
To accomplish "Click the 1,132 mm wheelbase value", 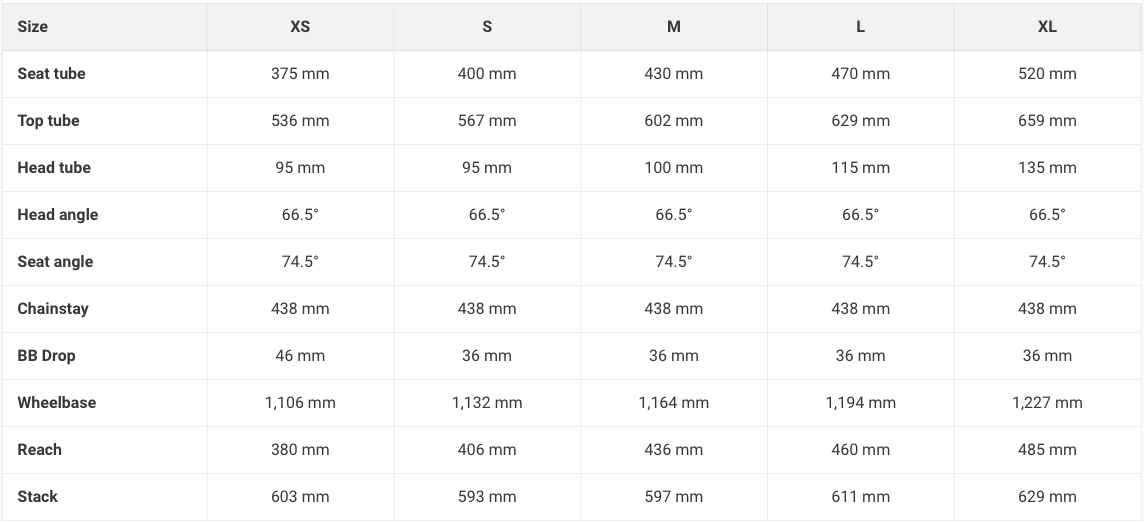I will coord(487,403).
